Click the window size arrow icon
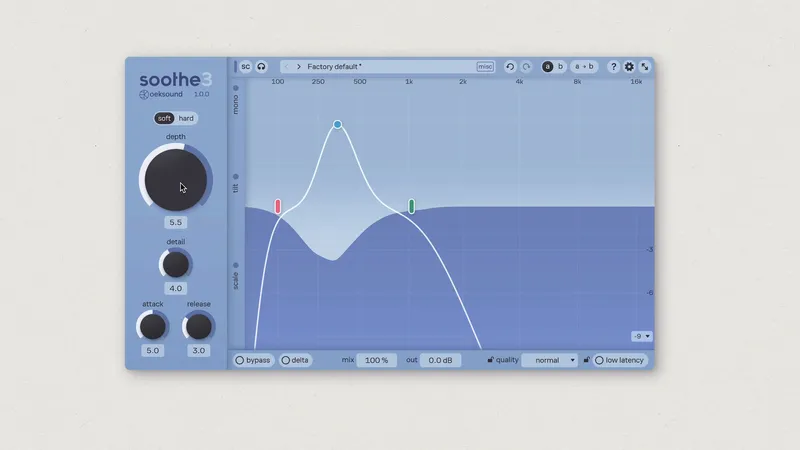800x450 pixels. click(x=645, y=67)
